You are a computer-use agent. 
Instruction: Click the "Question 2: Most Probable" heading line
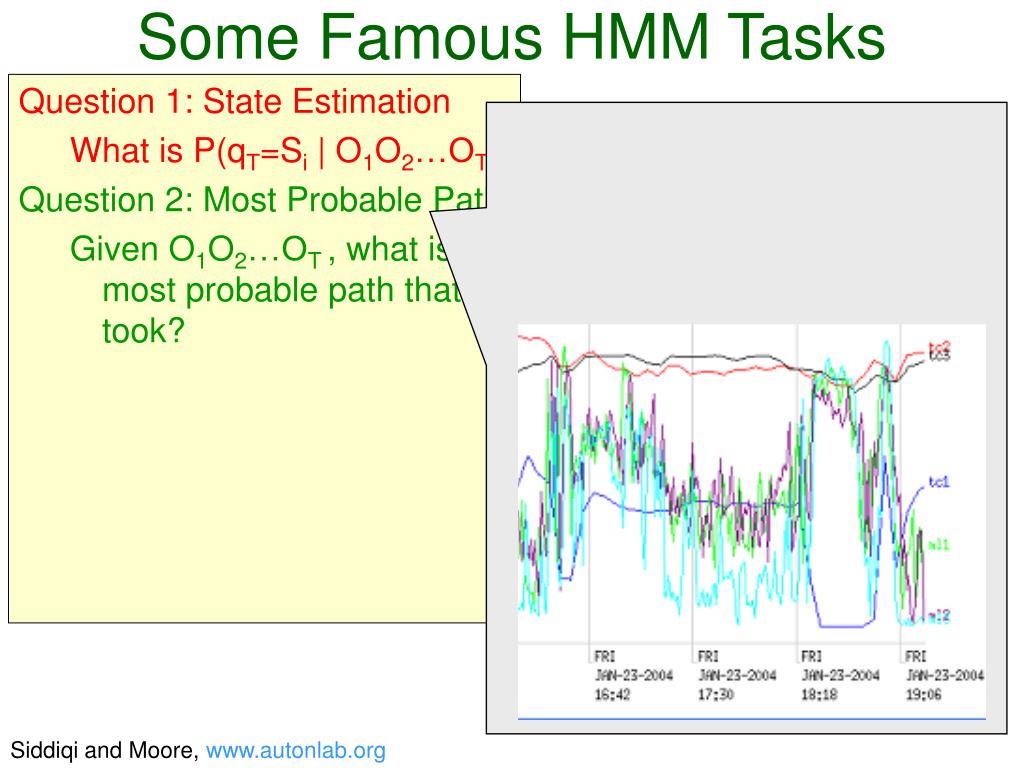click(252, 200)
